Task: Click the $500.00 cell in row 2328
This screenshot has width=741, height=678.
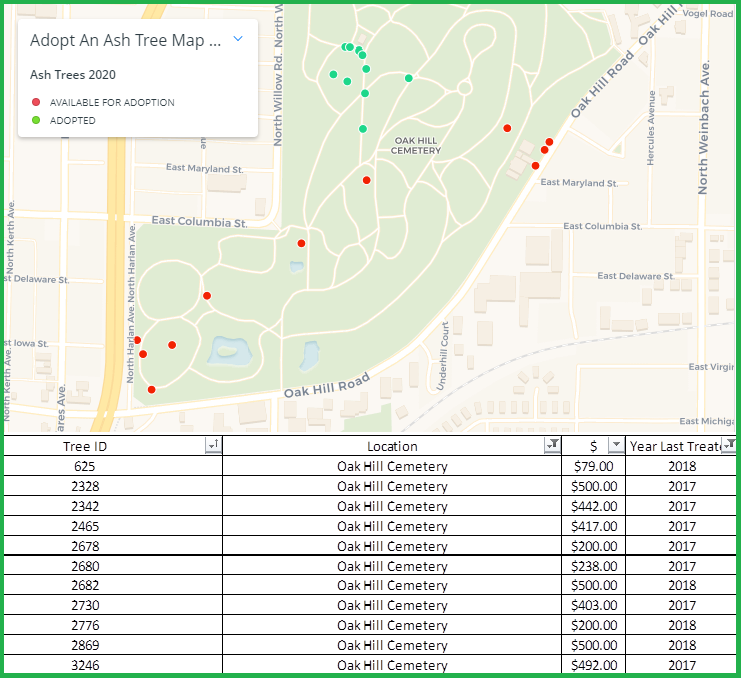Action: click(594, 486)
